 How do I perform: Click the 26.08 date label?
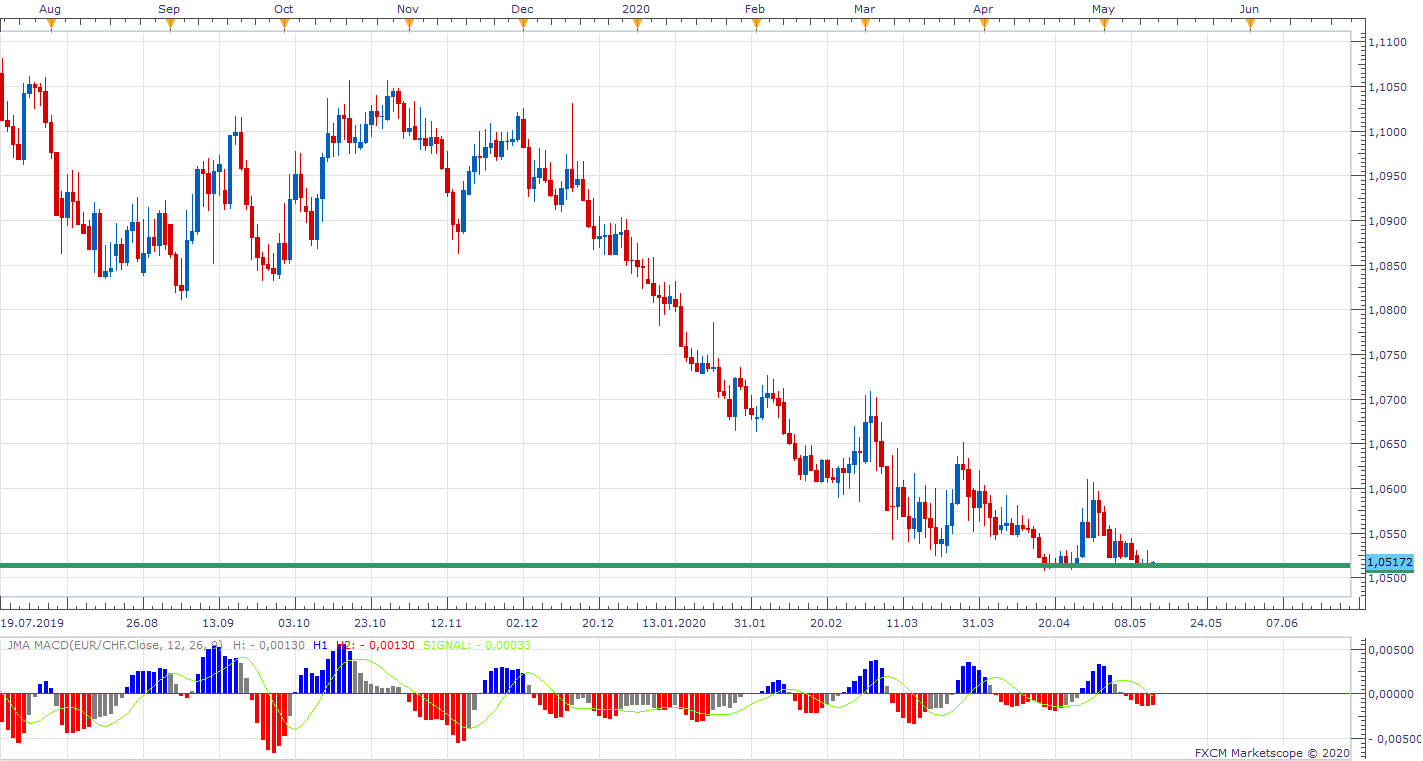click(x=143, y=622)
